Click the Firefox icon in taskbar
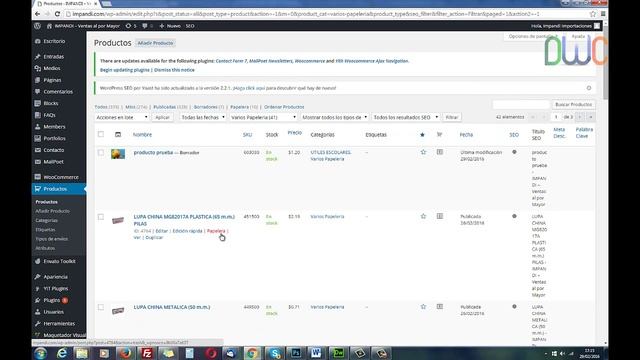 125,353
